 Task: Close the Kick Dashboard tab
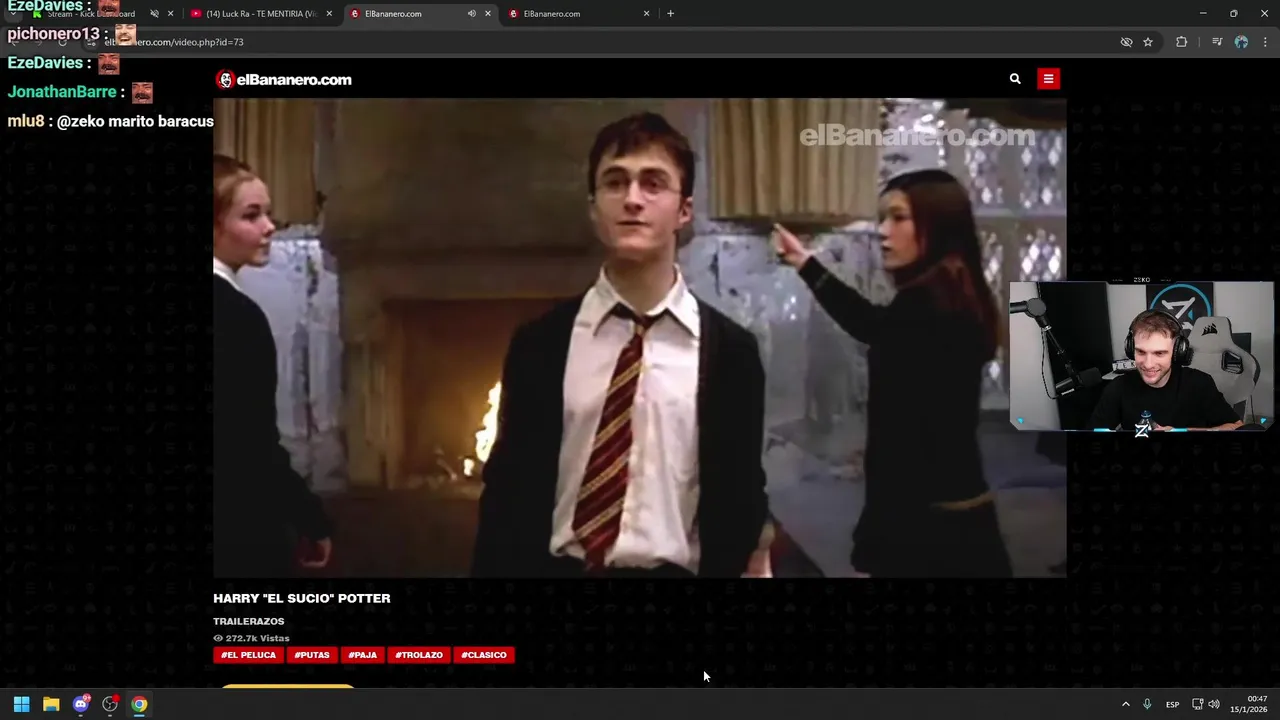(171, 14)
